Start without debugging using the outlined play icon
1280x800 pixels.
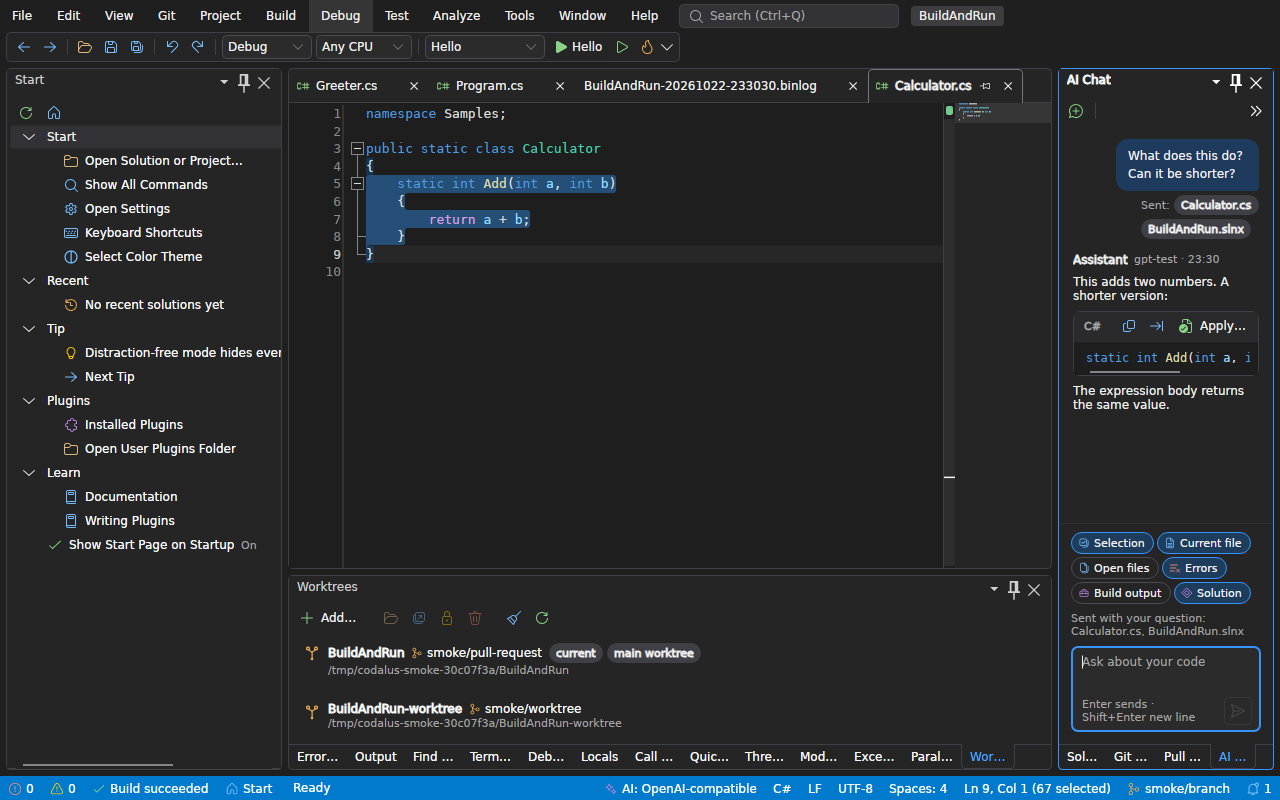622,47
